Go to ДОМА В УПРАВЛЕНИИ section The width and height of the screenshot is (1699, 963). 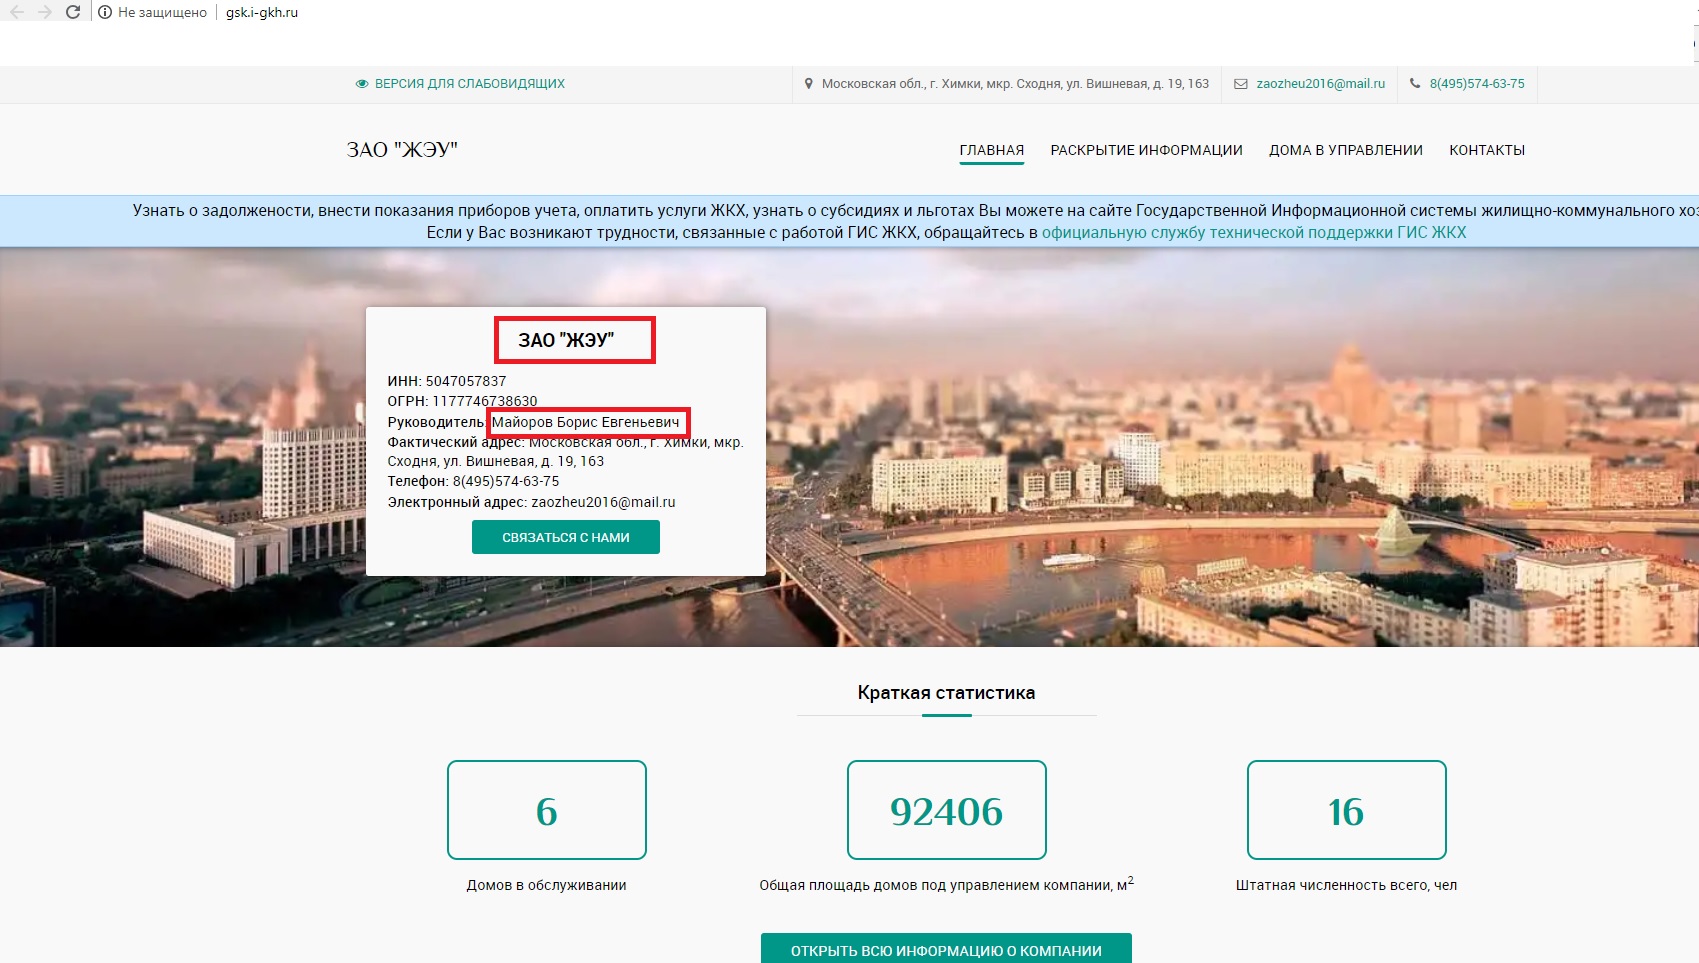click(x=1346, y=150)
